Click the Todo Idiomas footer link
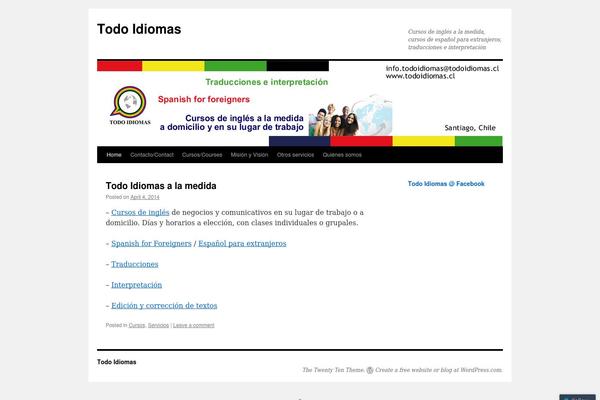The height and width of the screenshot is (400, 600). [x=117, y=362]
